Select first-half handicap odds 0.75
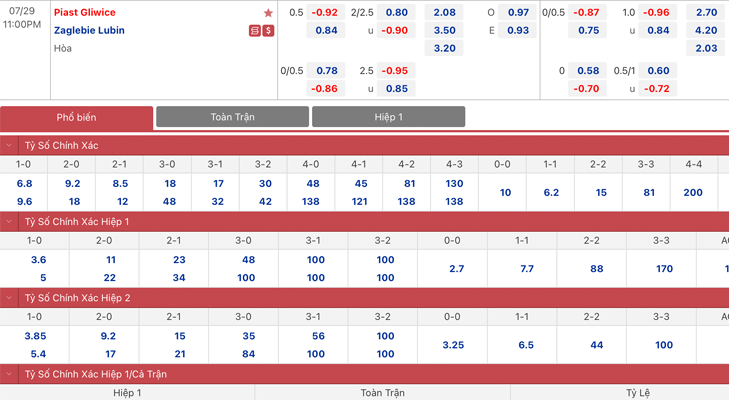Viewport: 729px width, 400px height. tap(587, 31)
